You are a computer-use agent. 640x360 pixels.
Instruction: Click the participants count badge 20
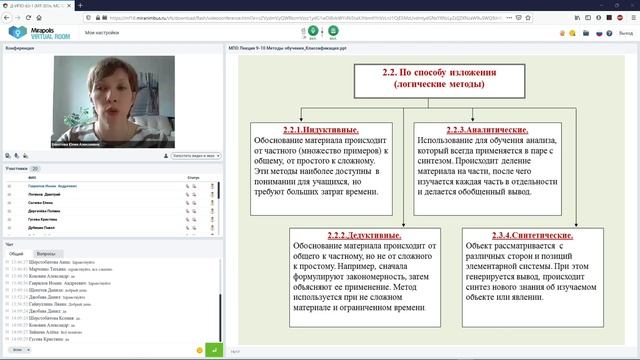coord(35,168)
